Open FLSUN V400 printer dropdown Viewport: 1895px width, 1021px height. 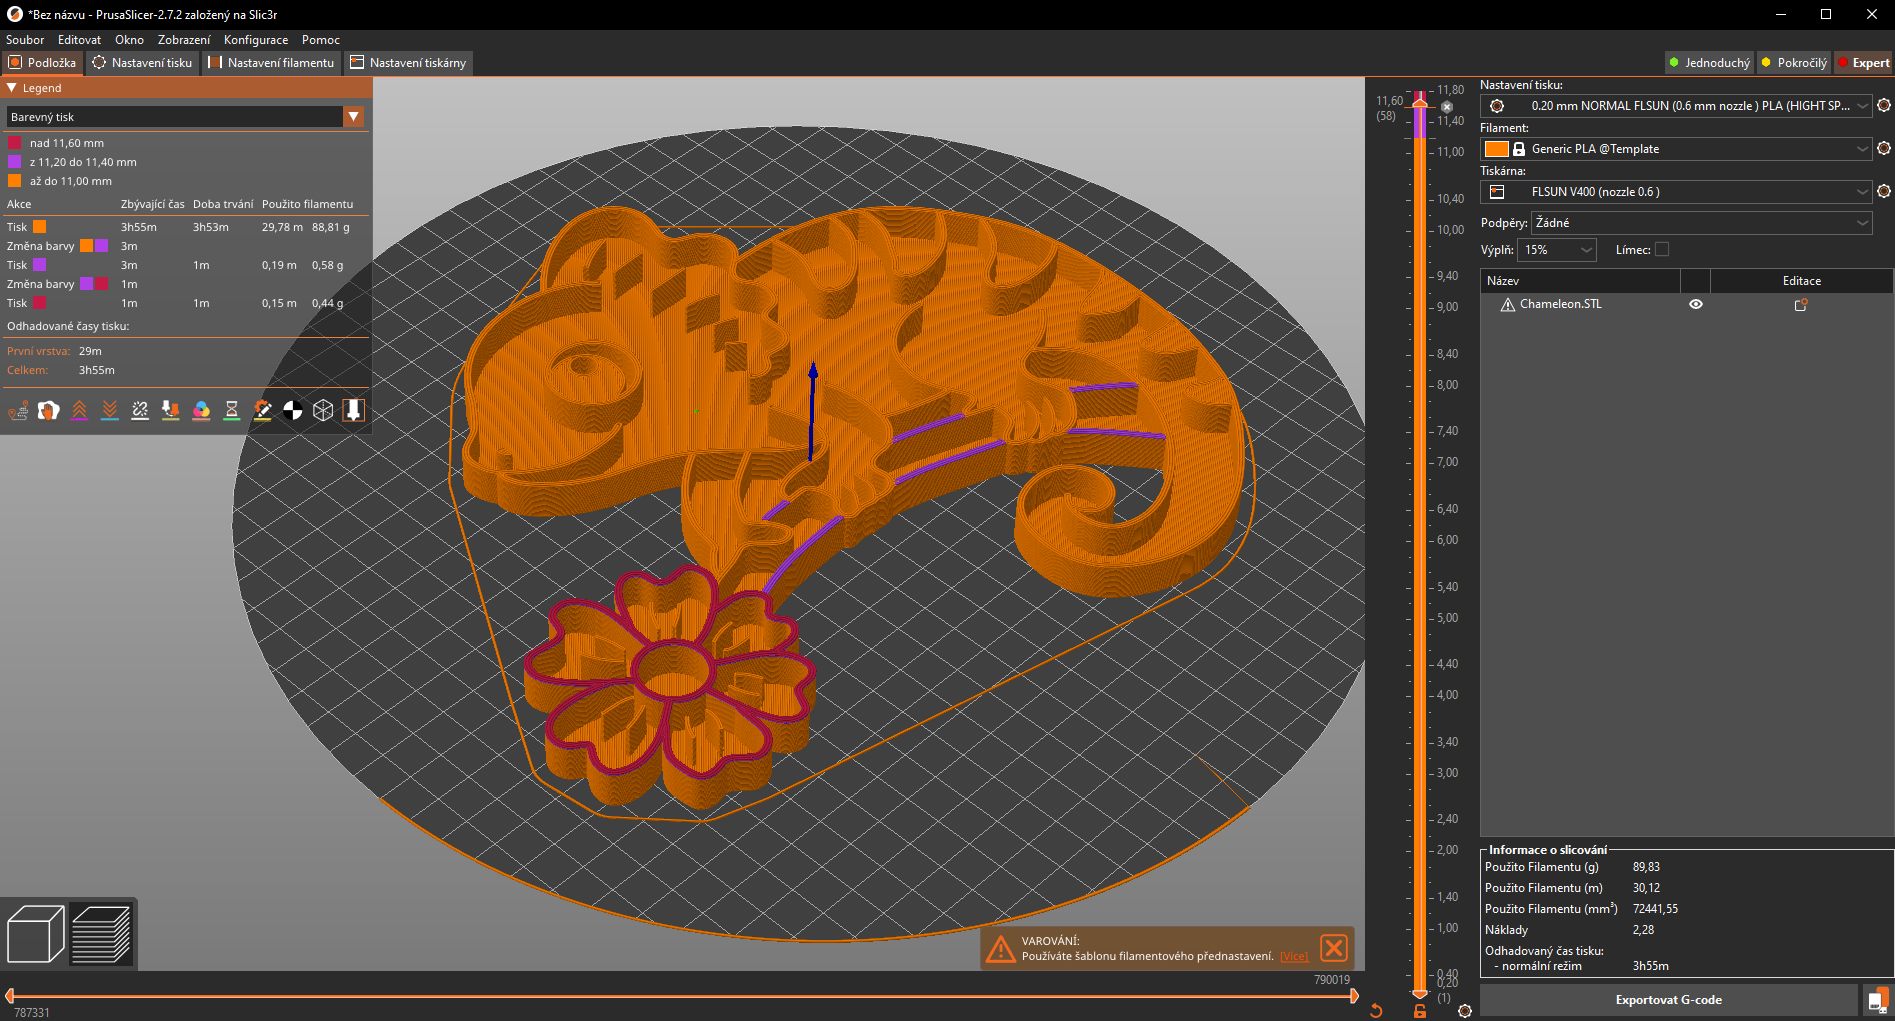point(1677,191)
